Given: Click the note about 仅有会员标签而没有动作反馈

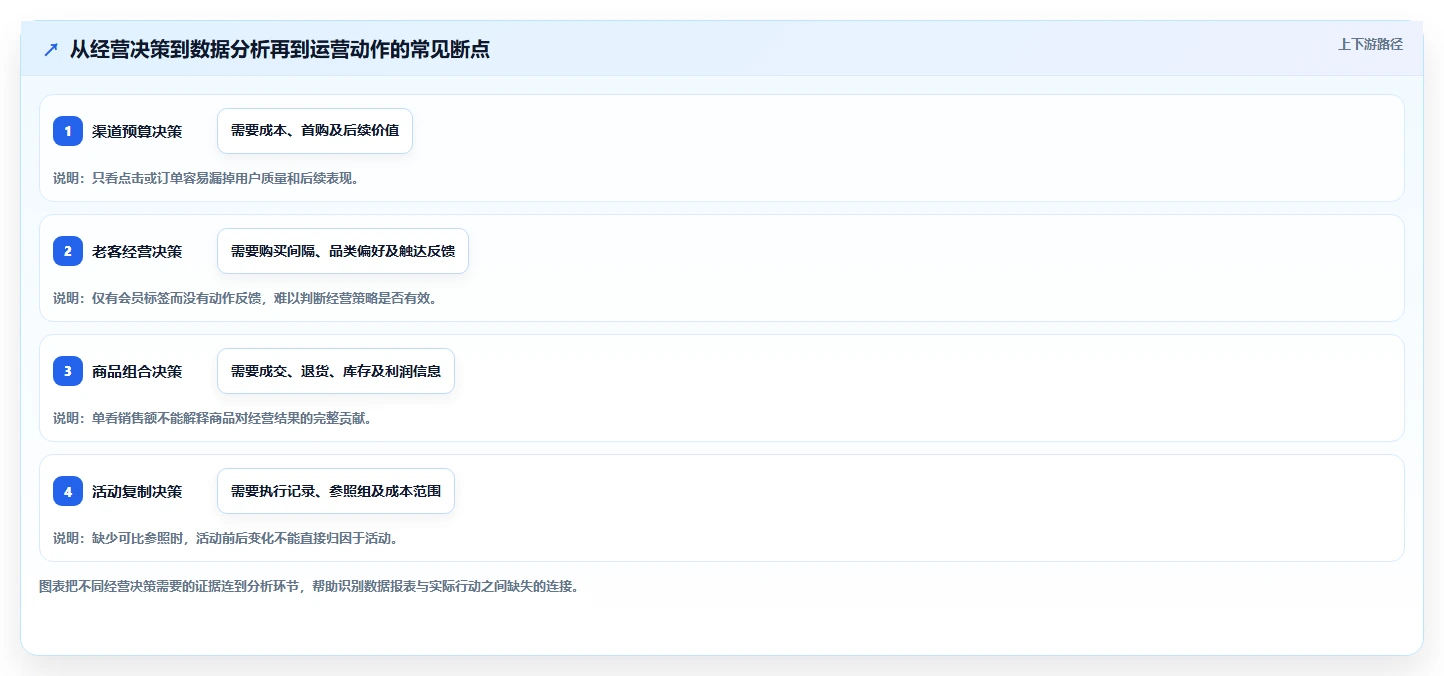Looking at the screenshot, I should coord(245,298).
